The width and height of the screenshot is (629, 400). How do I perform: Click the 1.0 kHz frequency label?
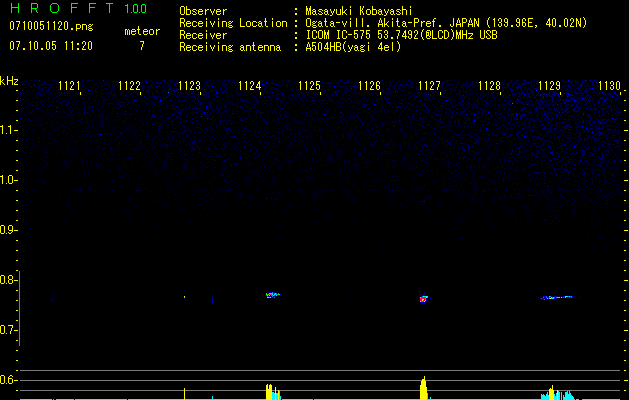7,180
